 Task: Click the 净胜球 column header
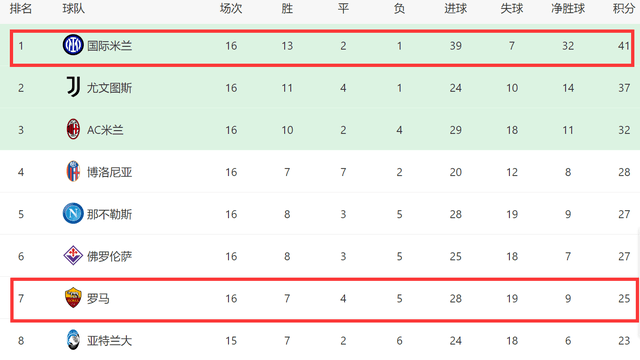click(568, 9)
